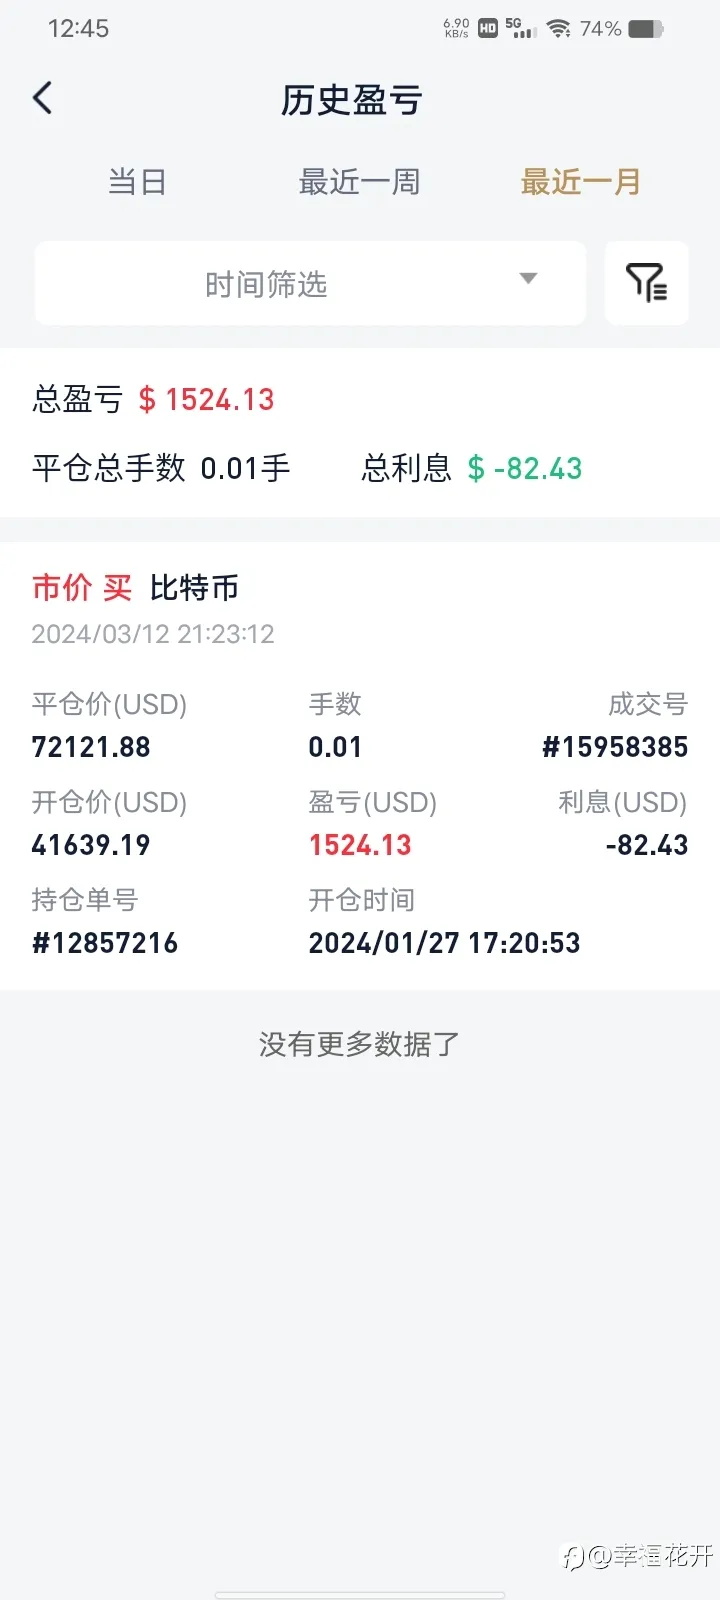This screenshot has height=1600, width=720.
Task: Tap the 比特币 trade record title
Action: pos(194,588)
